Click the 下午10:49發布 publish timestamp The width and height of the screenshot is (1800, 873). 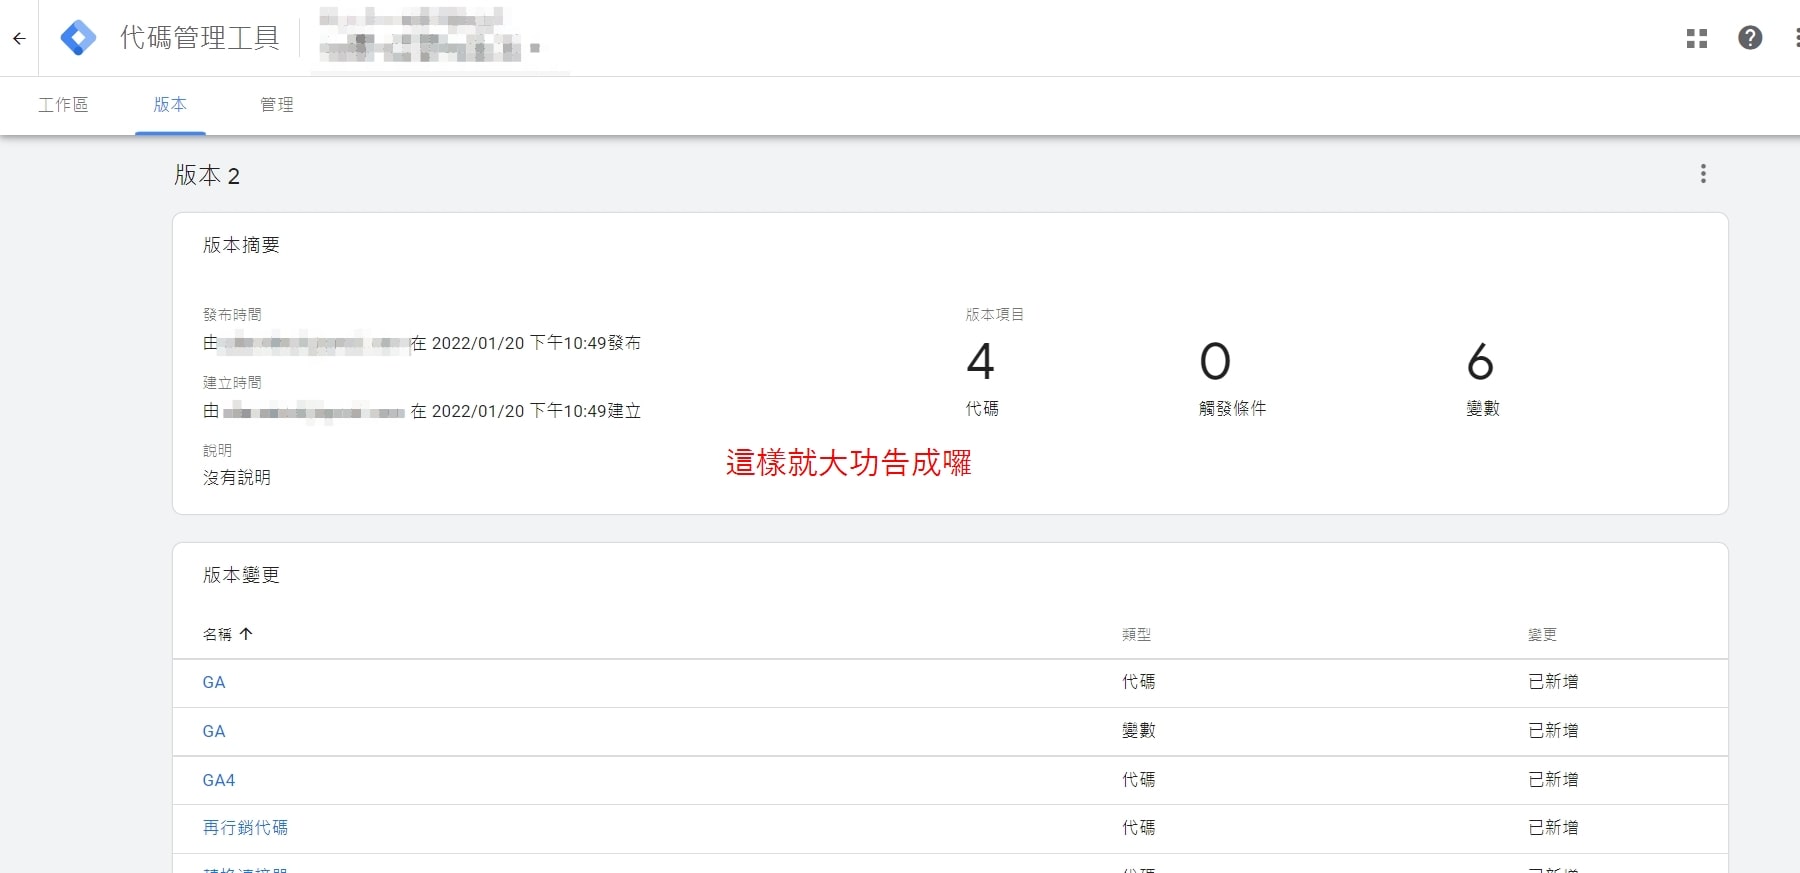tap(585, 343)
